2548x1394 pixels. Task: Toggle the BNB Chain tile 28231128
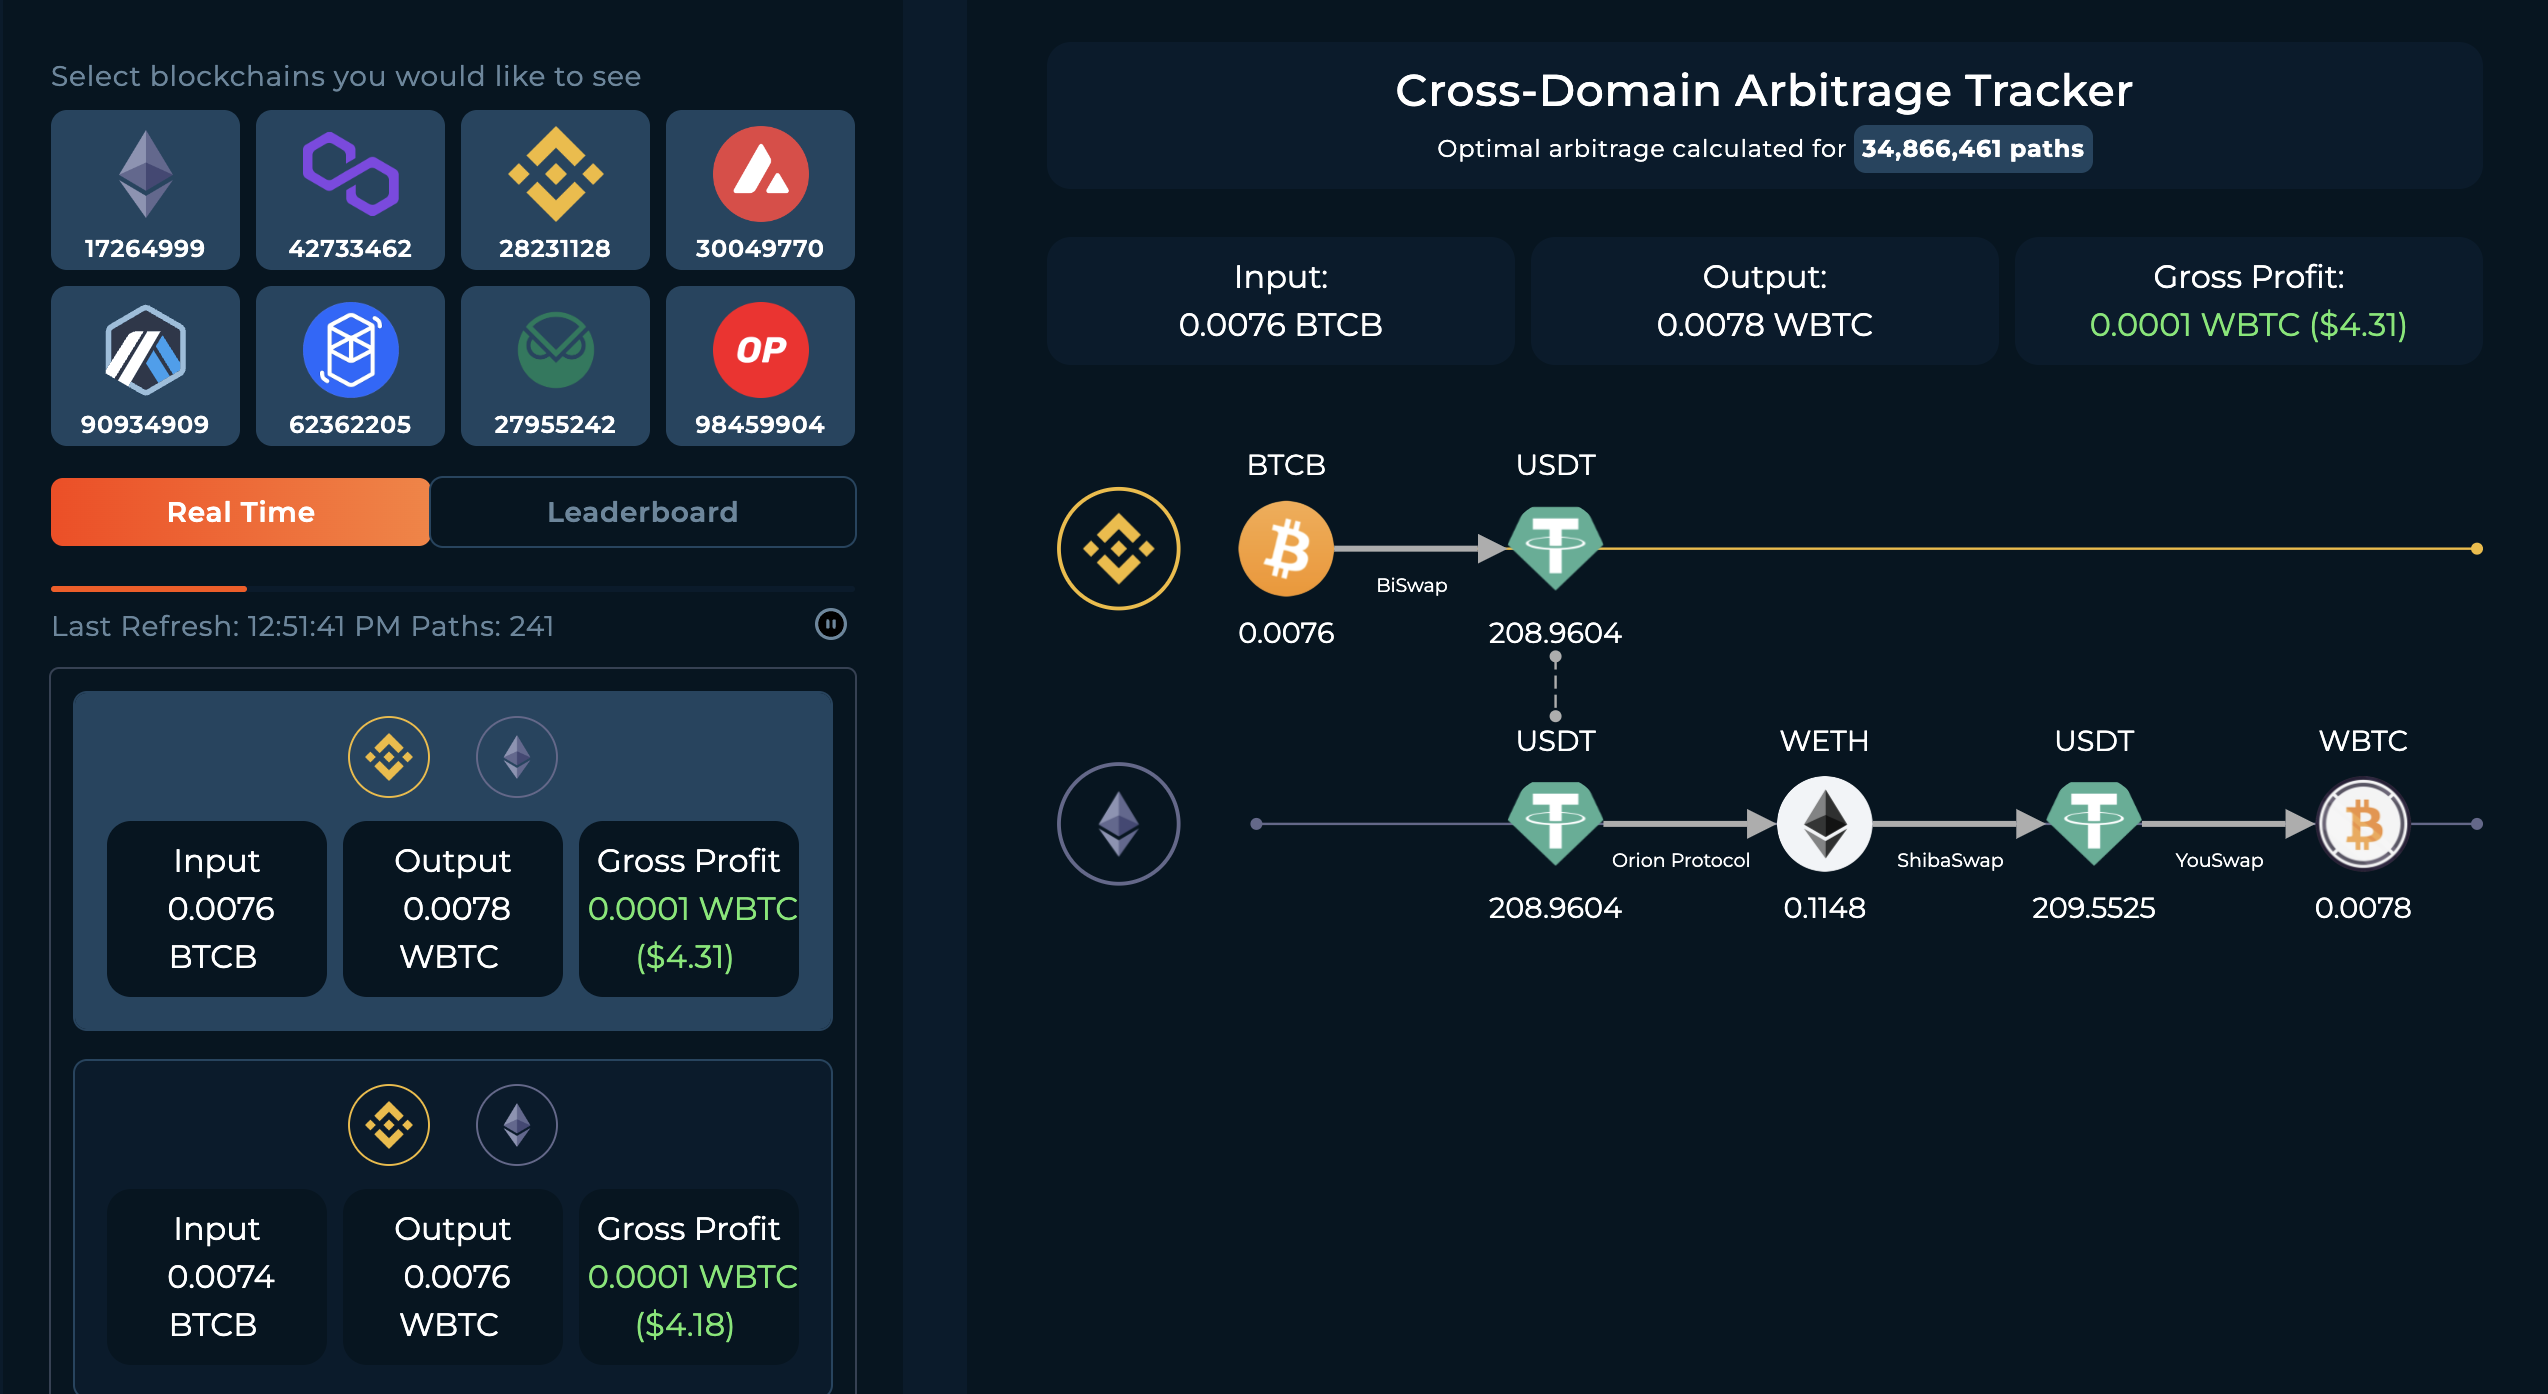555,190
